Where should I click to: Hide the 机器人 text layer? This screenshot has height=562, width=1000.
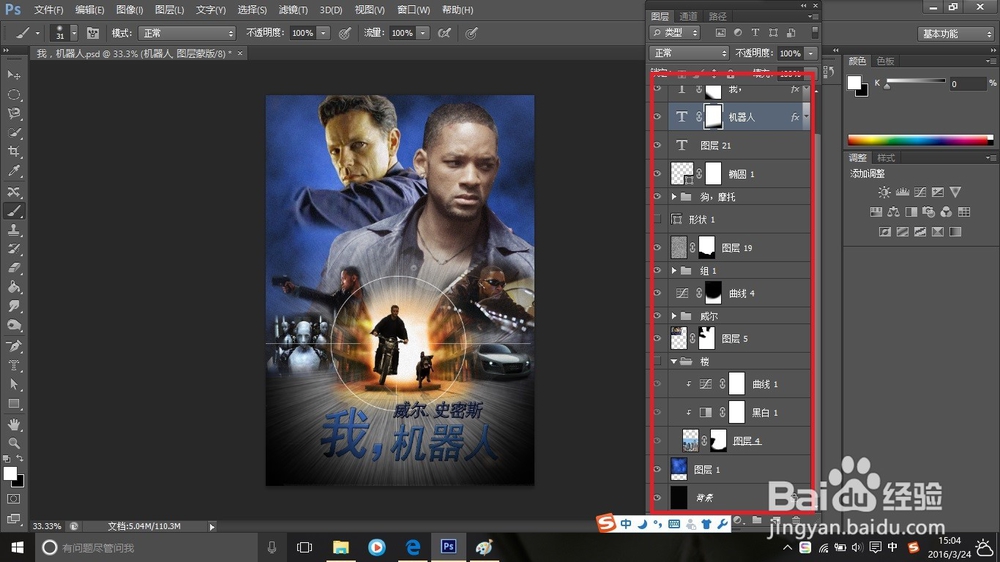click(x=658, y=117)
